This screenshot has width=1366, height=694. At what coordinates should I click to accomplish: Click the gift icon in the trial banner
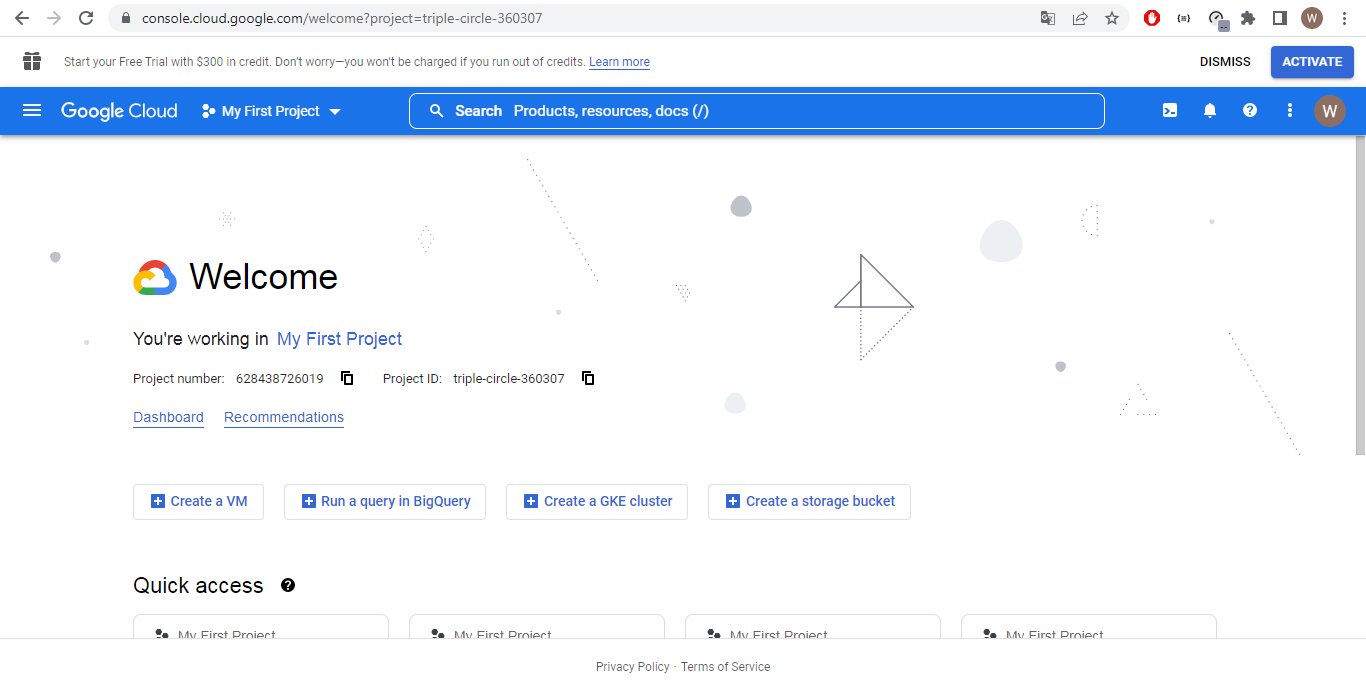tap(32, 62)
